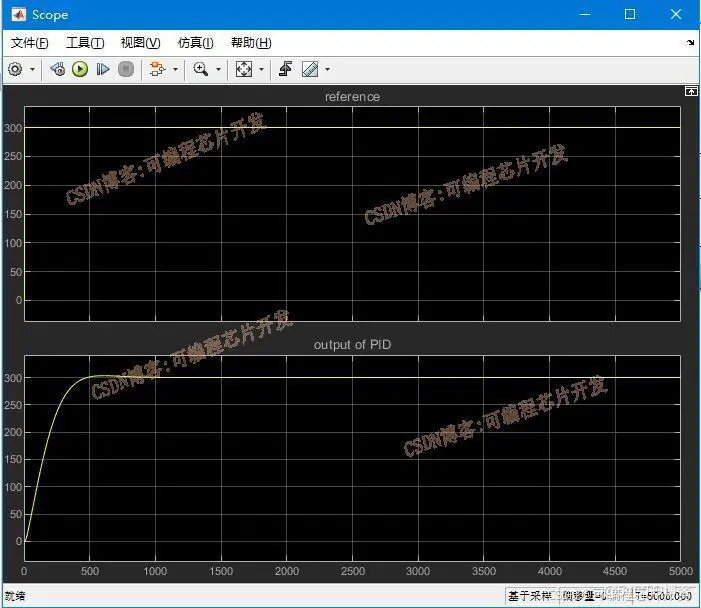
Task: Click the 'output of PID' plot title
Action: tap(352, 345)
